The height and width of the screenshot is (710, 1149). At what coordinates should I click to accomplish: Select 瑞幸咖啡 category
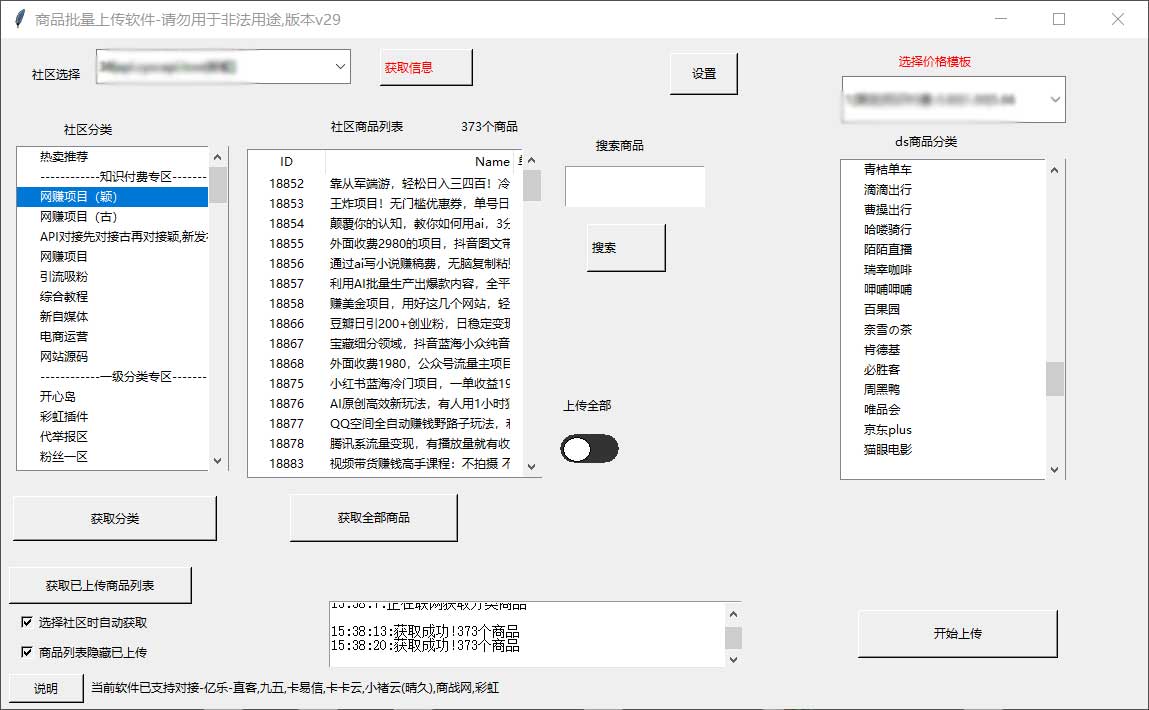coord(943,270)
